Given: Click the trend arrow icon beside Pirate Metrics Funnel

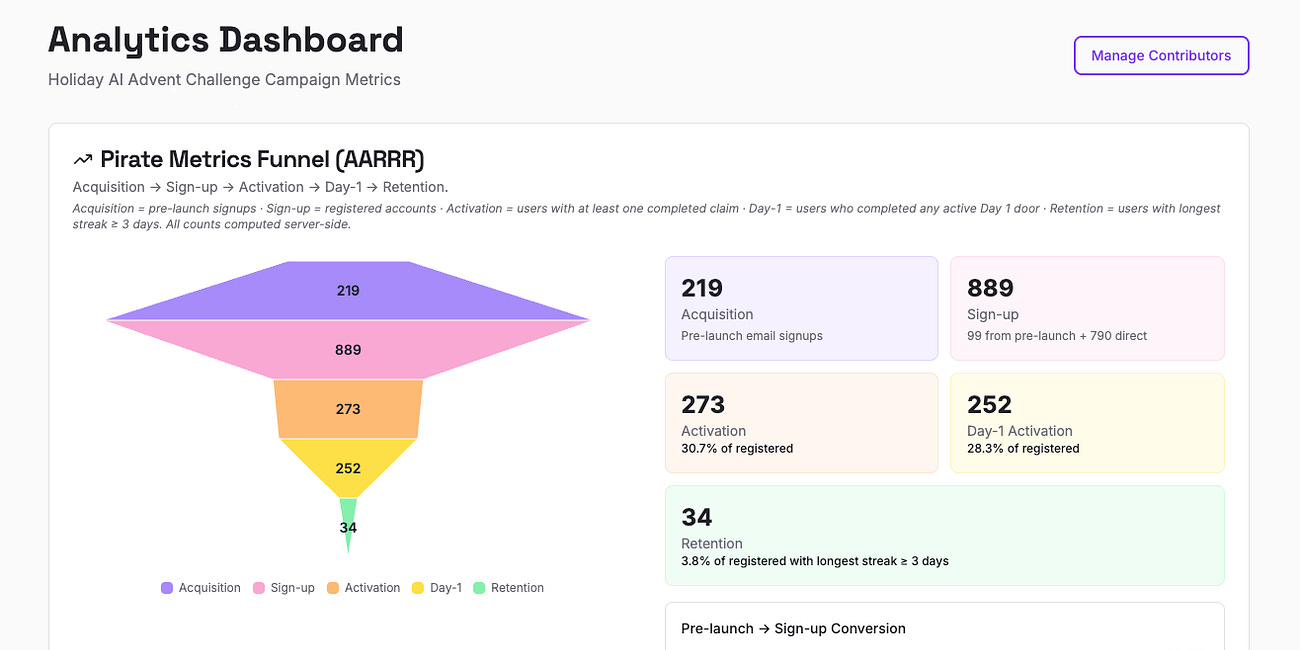Looking at the screenshot, I should point(82,160).
